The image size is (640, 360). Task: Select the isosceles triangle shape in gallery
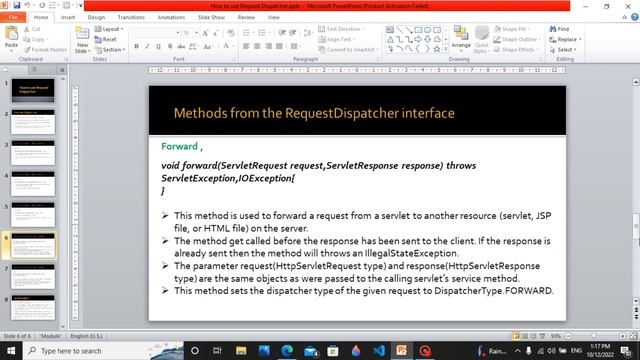390,40
